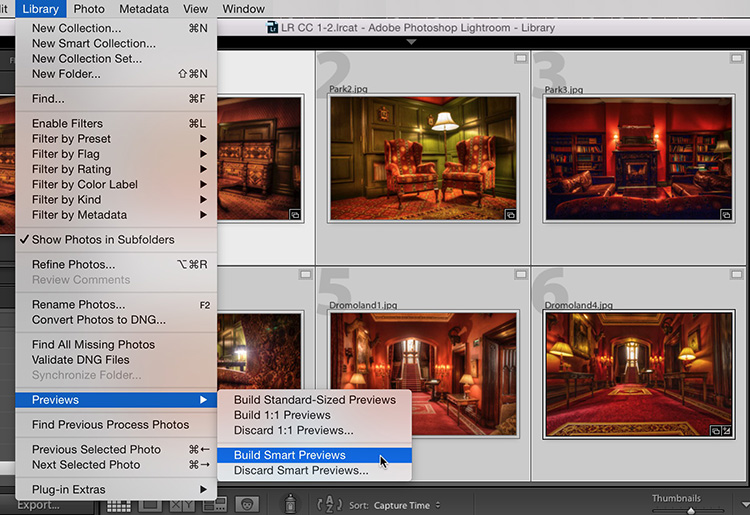Open the Sort Capture Time dropdown
Image resolution: width=750 pixels, height=515 pixels.
[x=406, y=505]
